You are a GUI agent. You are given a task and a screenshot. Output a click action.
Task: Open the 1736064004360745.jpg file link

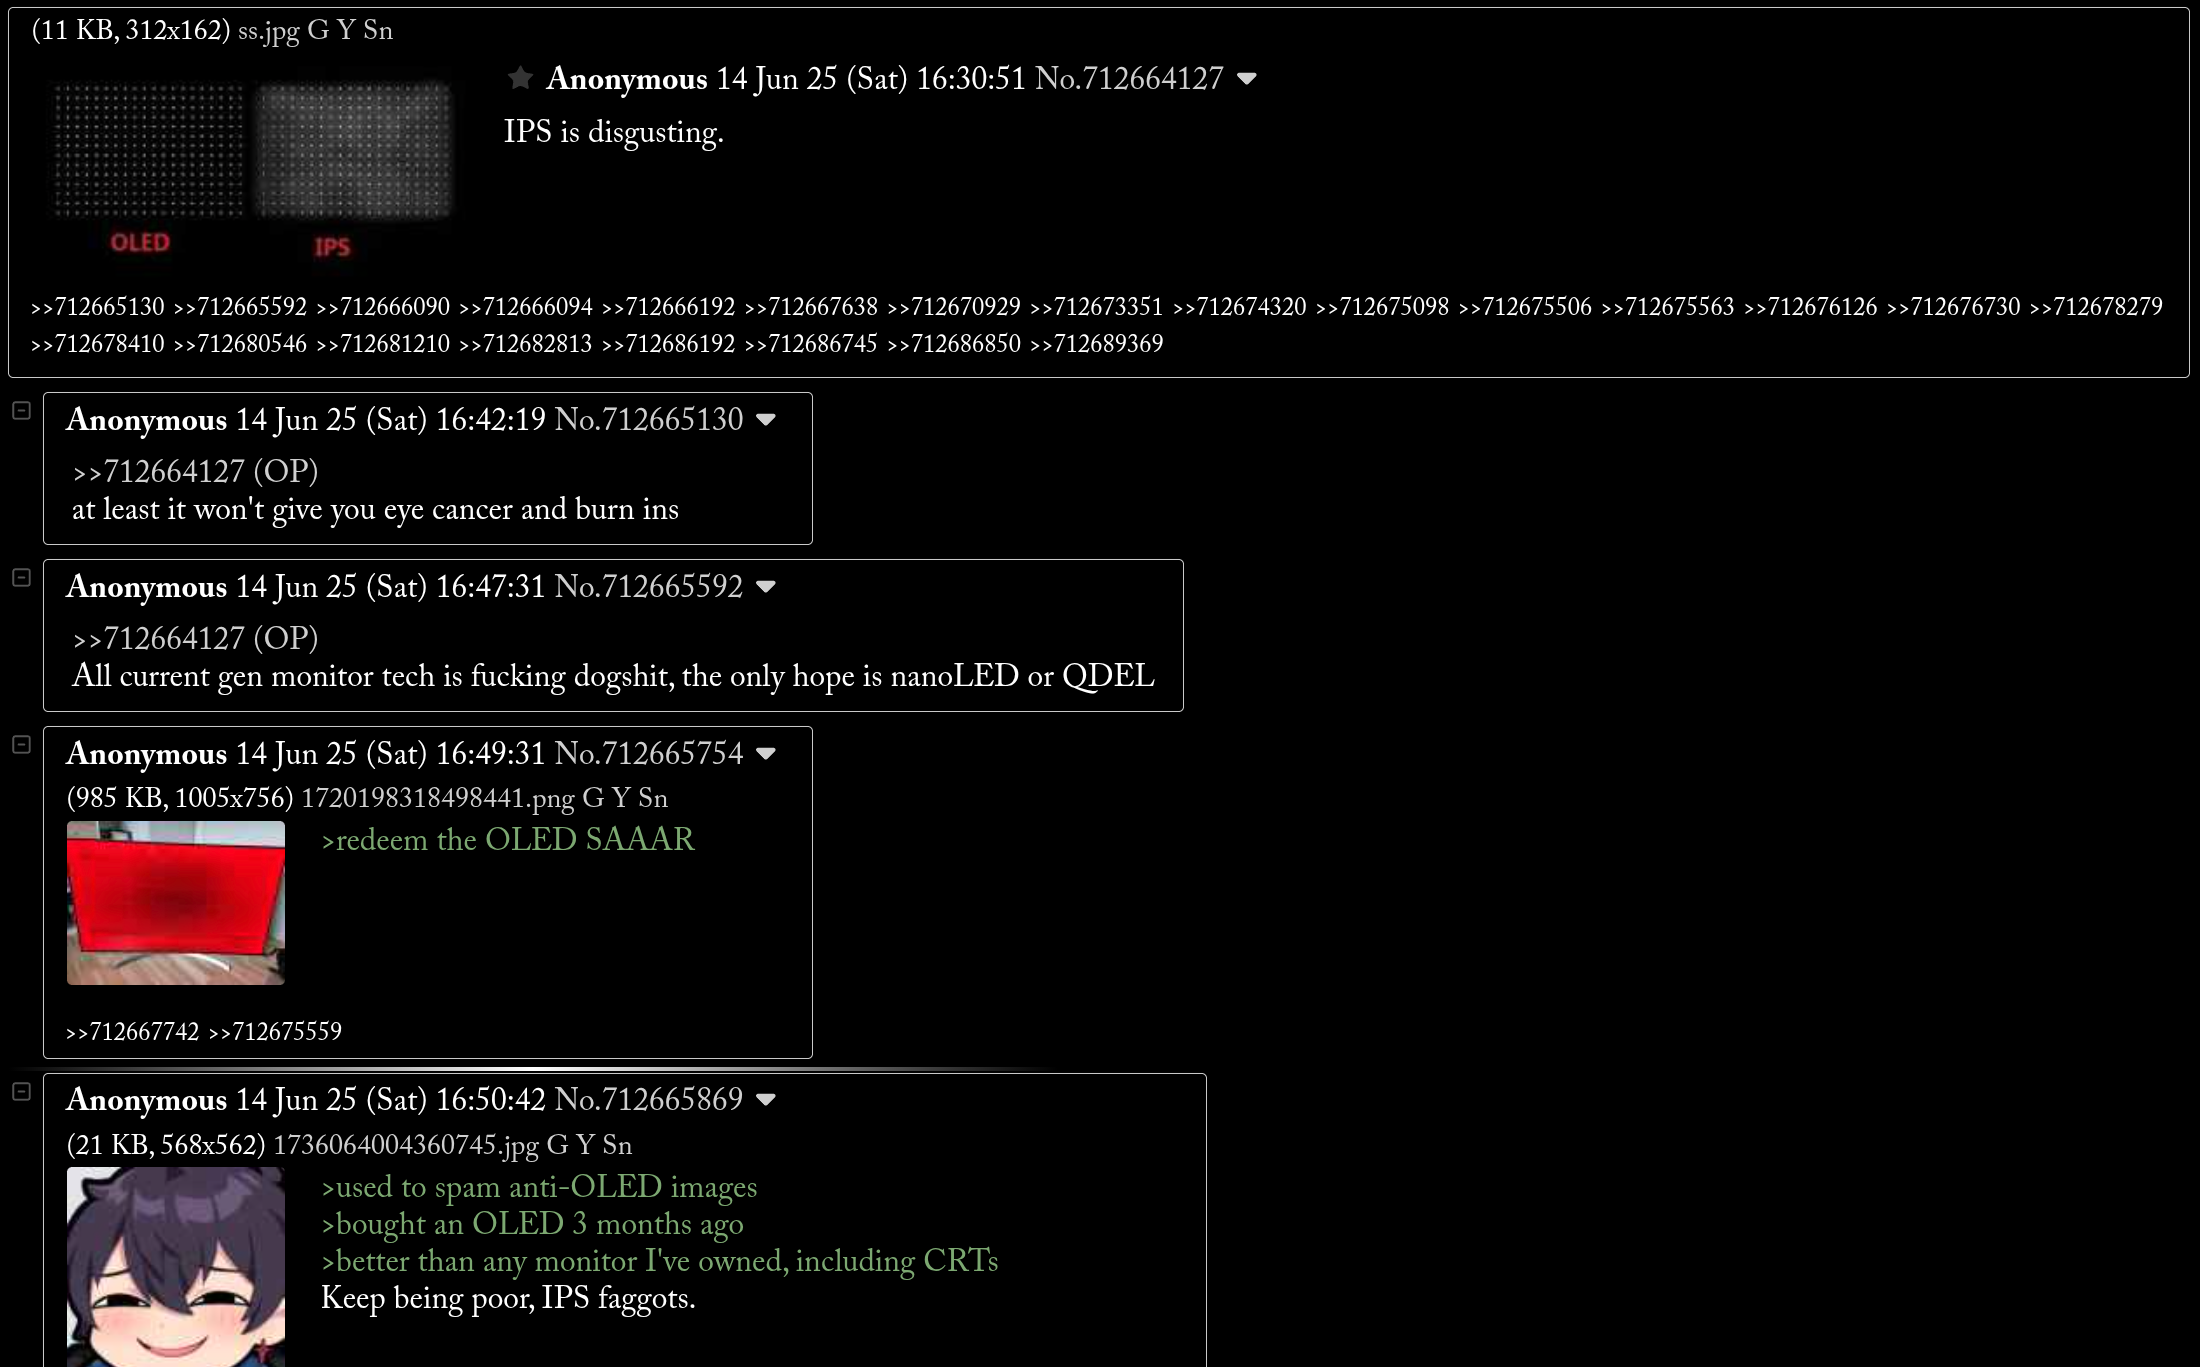pos(406,1145)
